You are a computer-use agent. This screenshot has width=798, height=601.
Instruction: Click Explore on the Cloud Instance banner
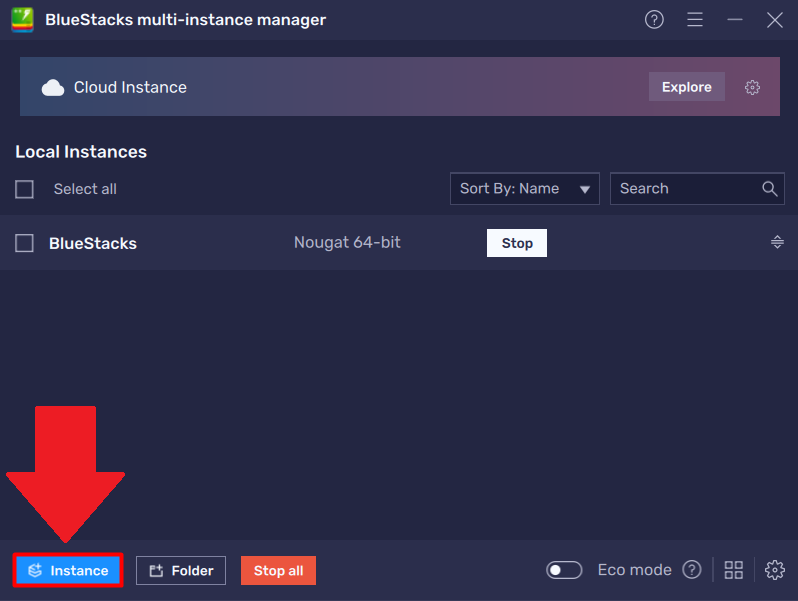(x=686, y=87)
